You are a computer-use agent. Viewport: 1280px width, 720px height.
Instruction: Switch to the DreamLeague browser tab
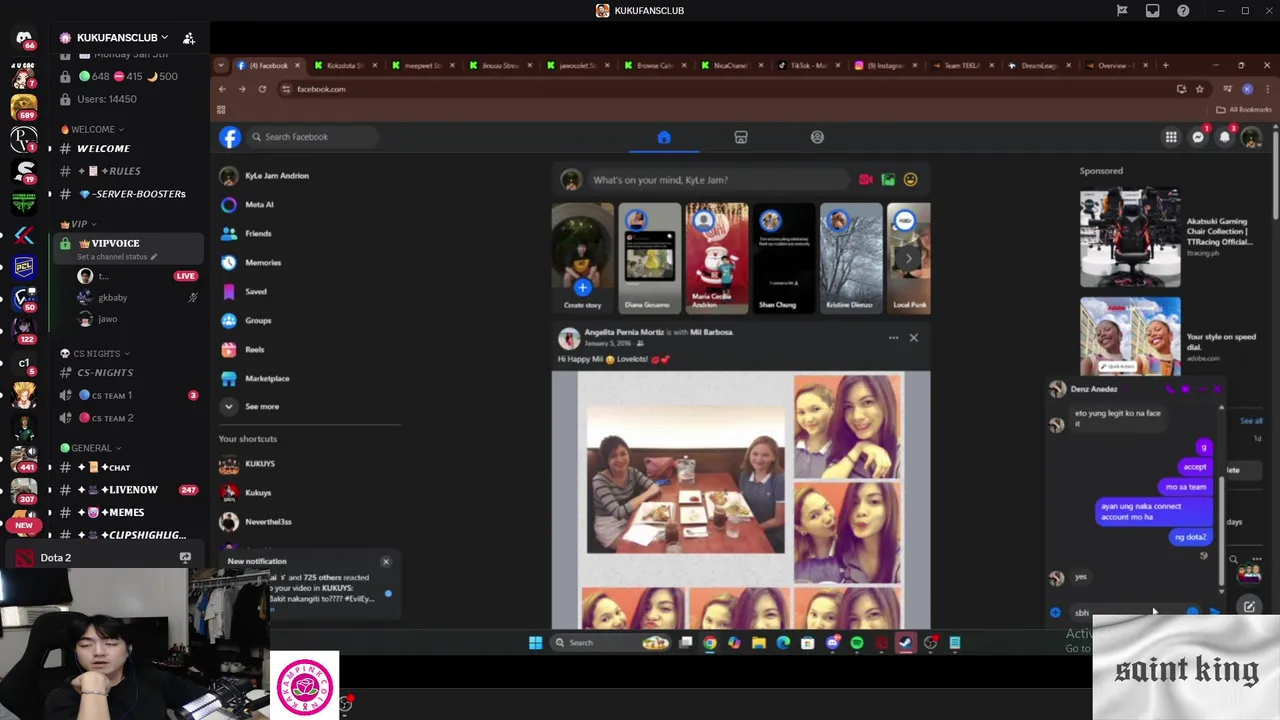coord(1040,65)
